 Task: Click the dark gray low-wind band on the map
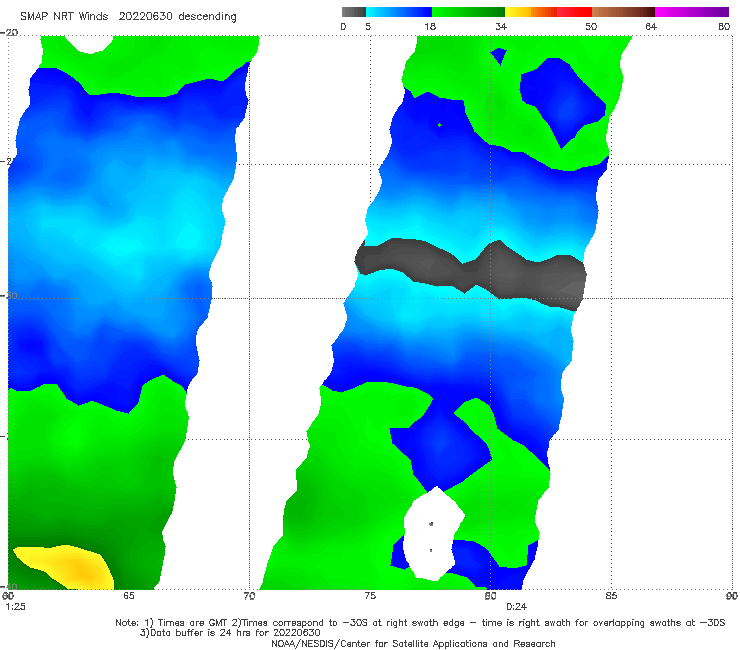tap(471, 274)
